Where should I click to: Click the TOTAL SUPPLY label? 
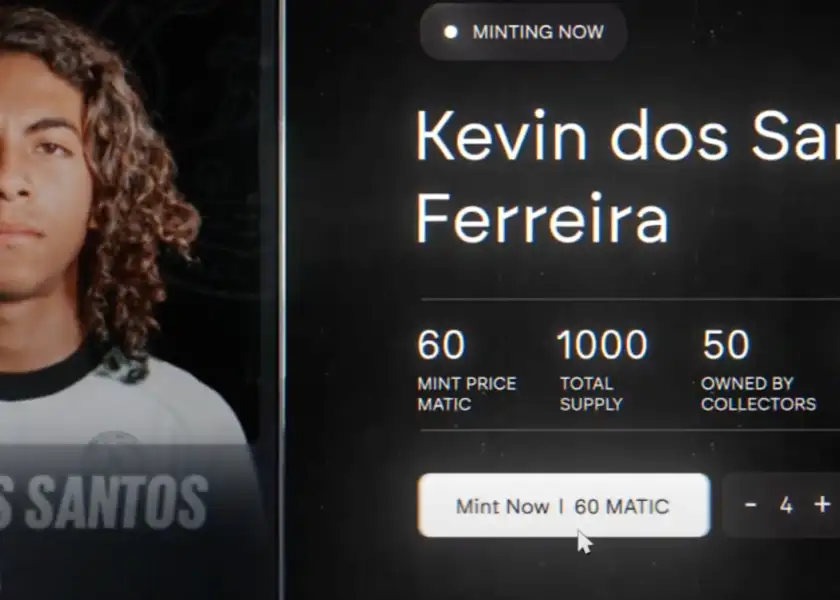click(591, 394)
